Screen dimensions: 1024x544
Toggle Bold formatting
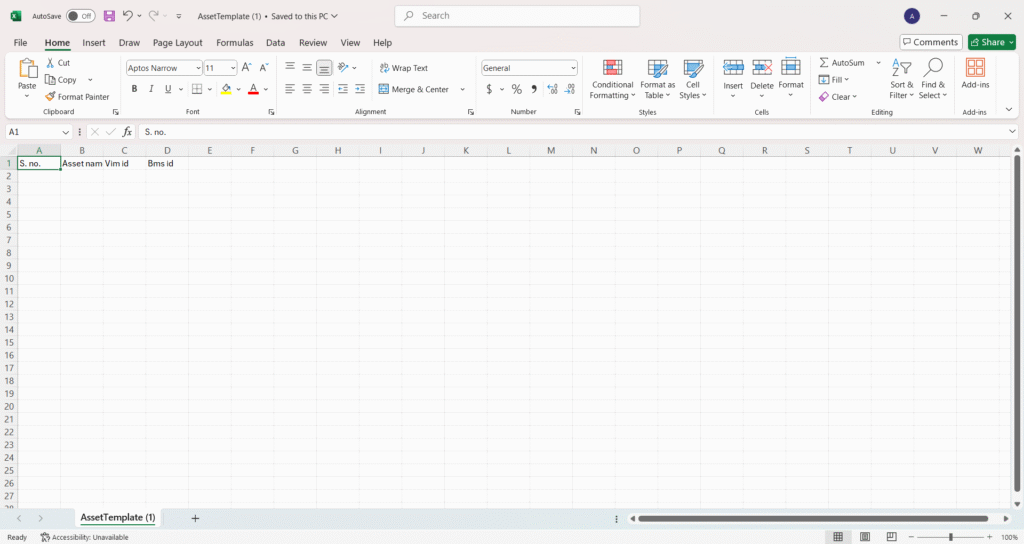(133, 89)
